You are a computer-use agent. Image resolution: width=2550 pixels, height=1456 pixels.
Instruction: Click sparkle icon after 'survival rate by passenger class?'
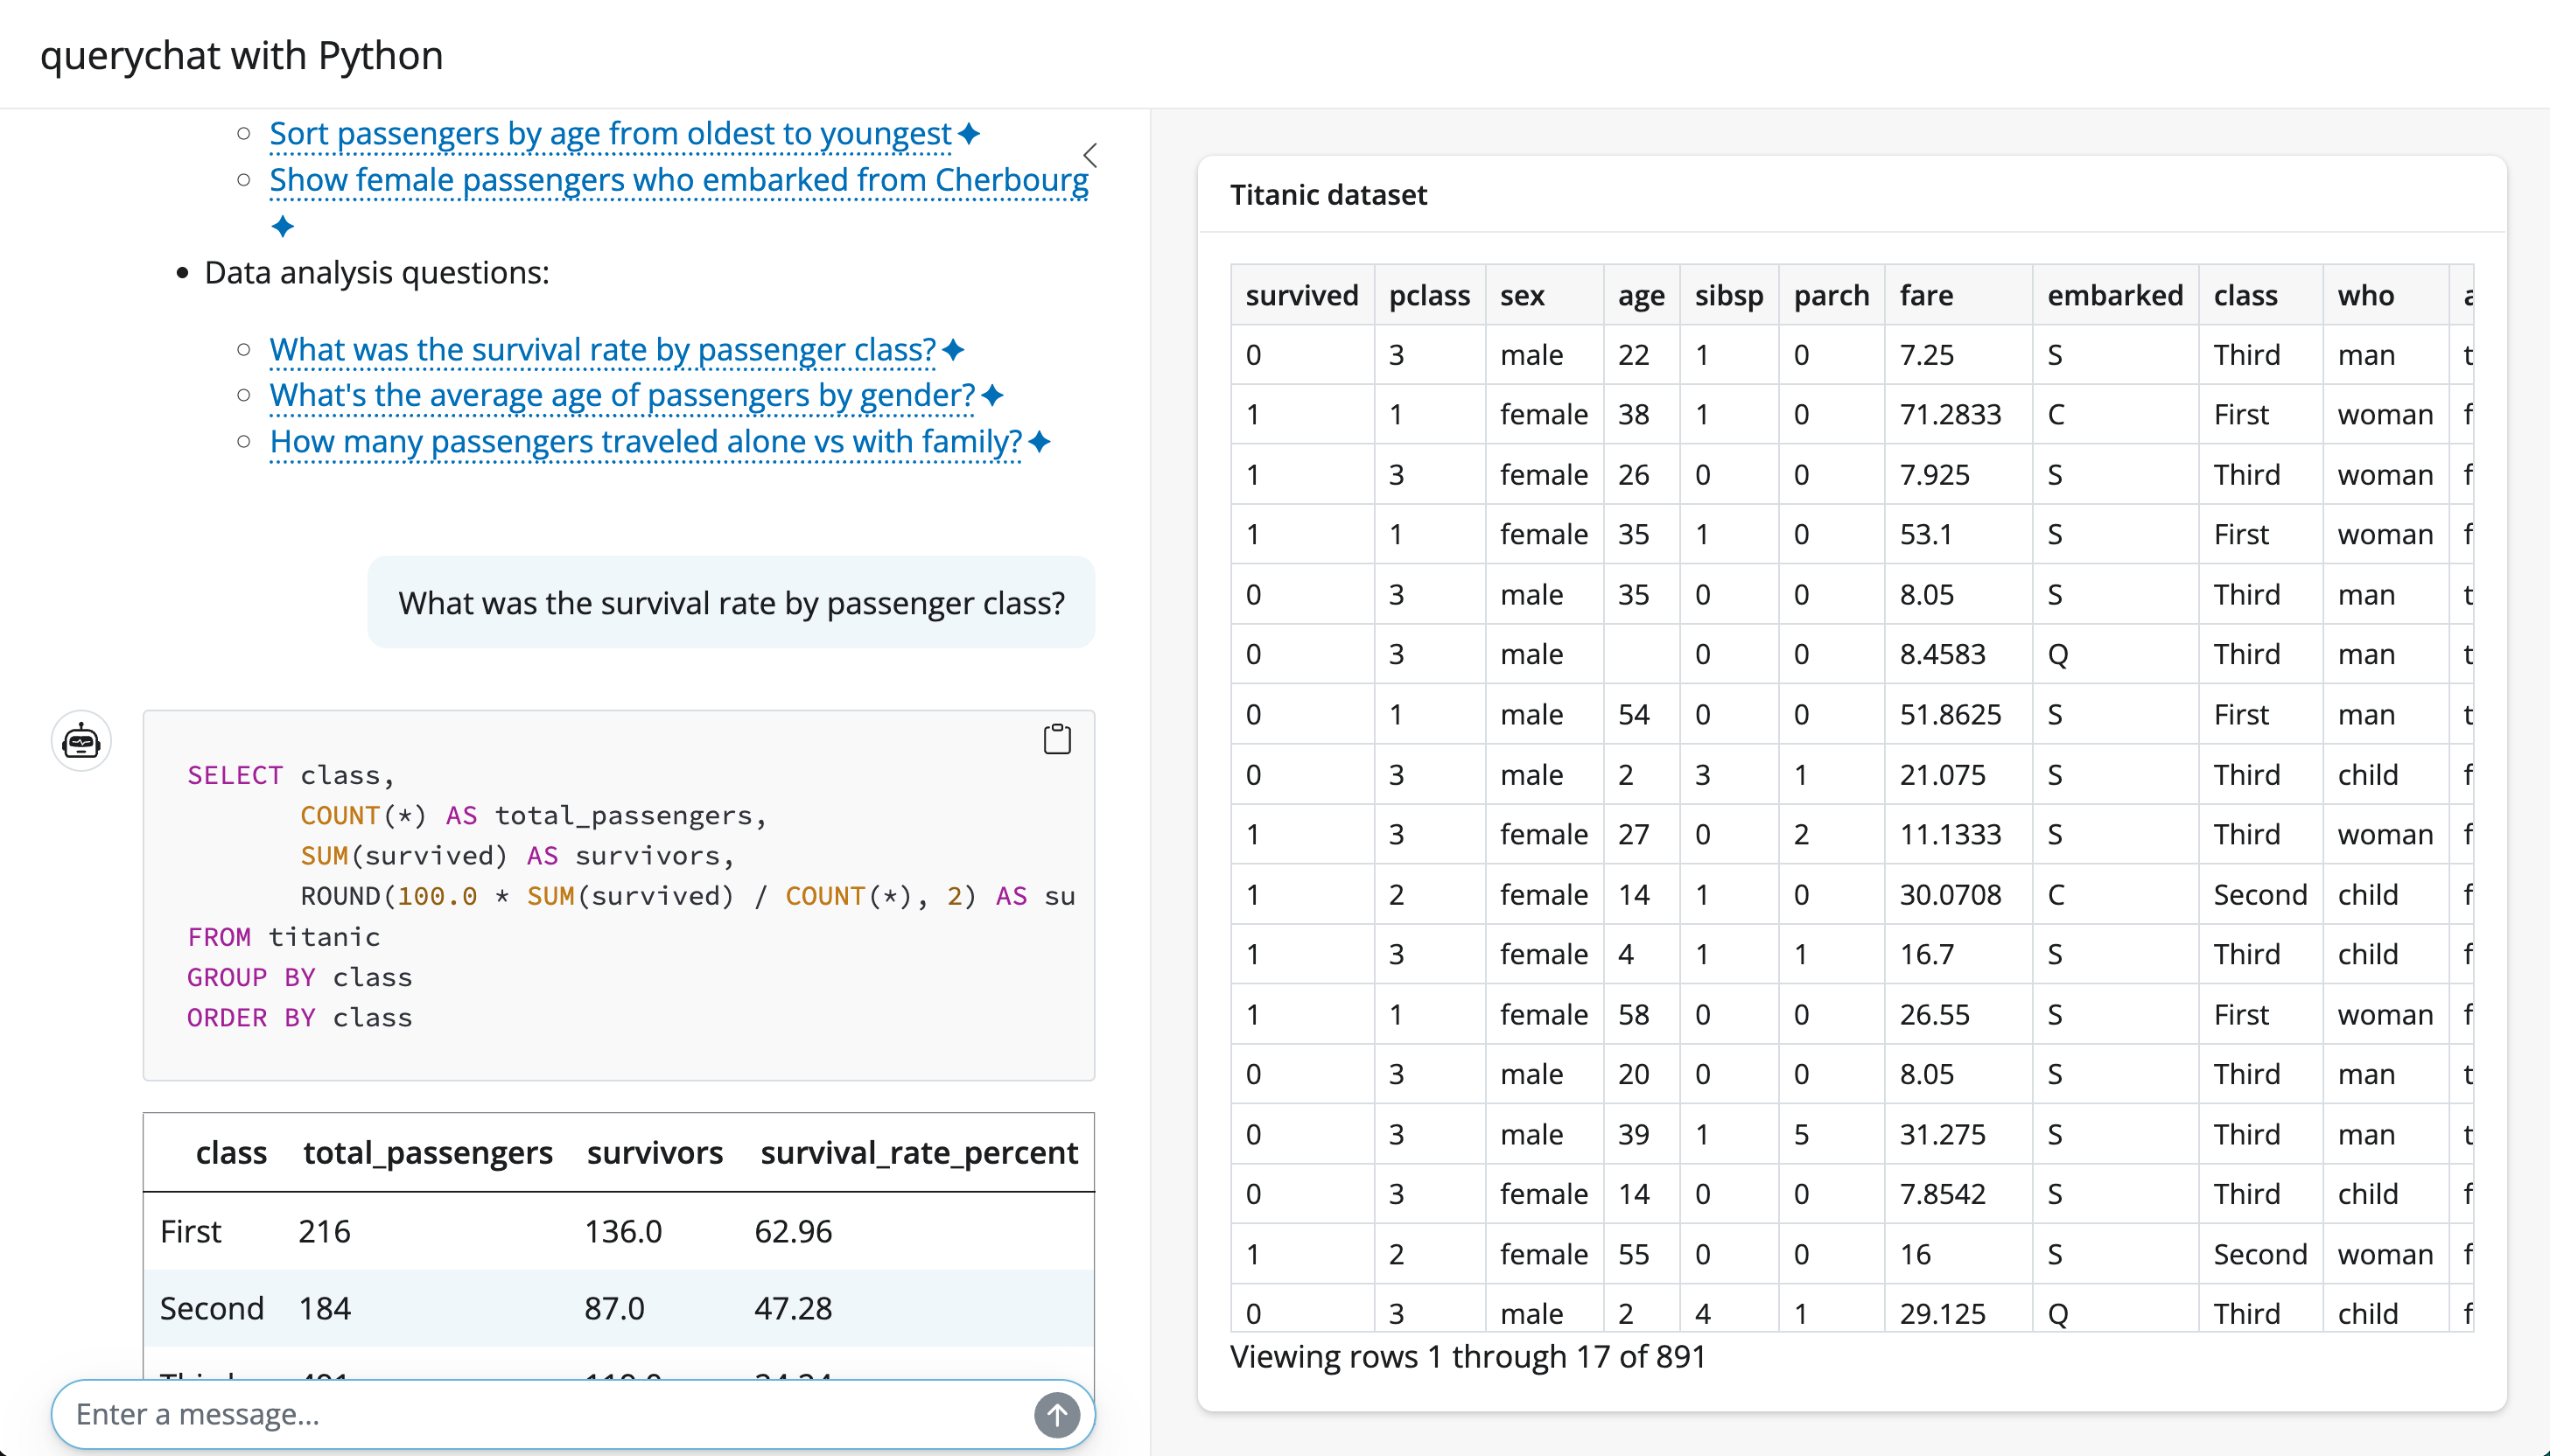point(953,350)
